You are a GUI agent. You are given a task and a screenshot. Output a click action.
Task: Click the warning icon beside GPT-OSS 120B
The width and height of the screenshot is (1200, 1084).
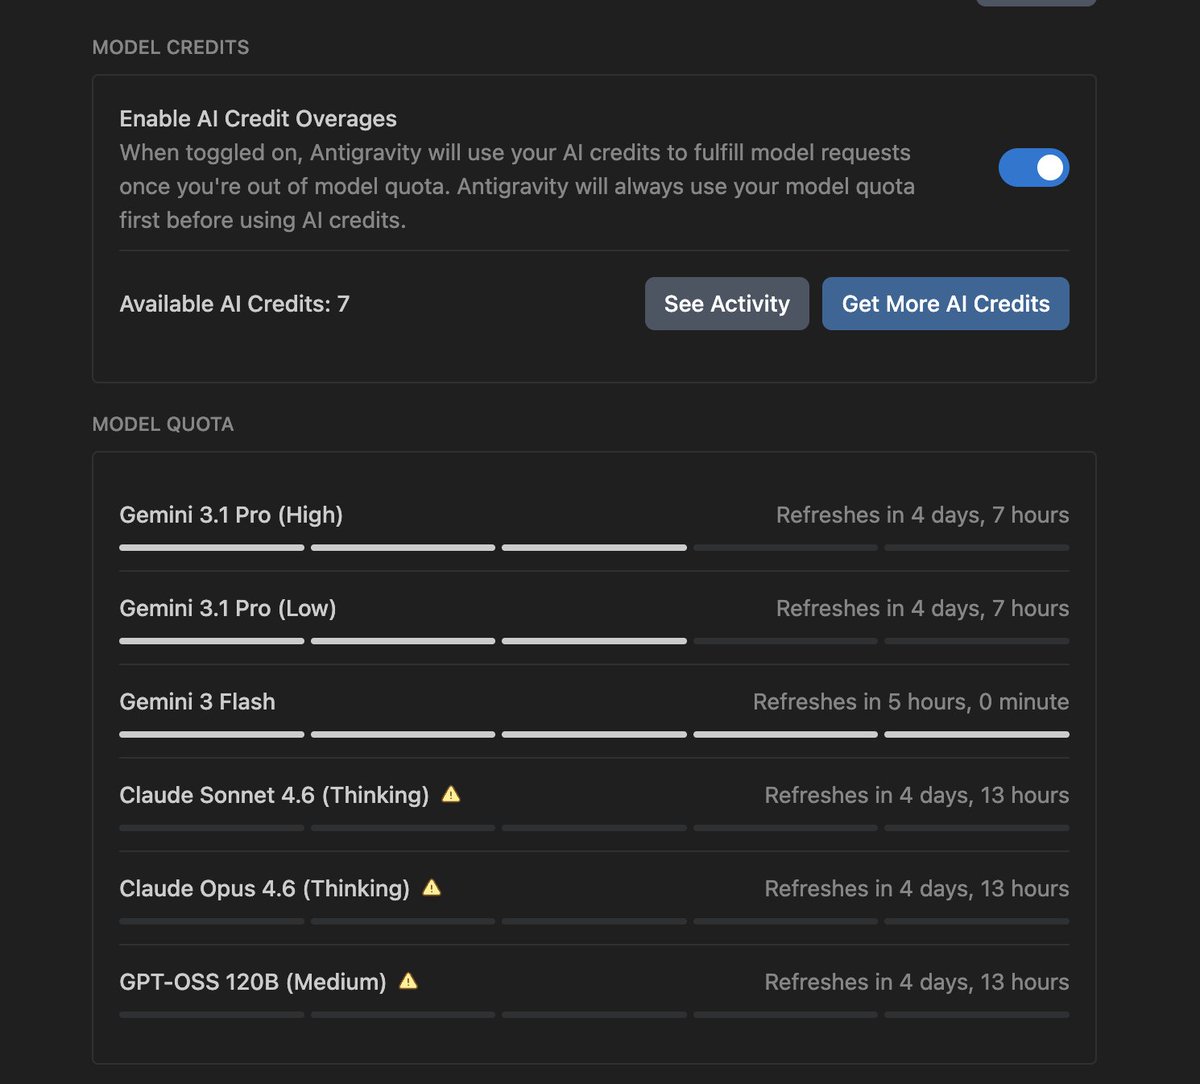click(408, 982)
